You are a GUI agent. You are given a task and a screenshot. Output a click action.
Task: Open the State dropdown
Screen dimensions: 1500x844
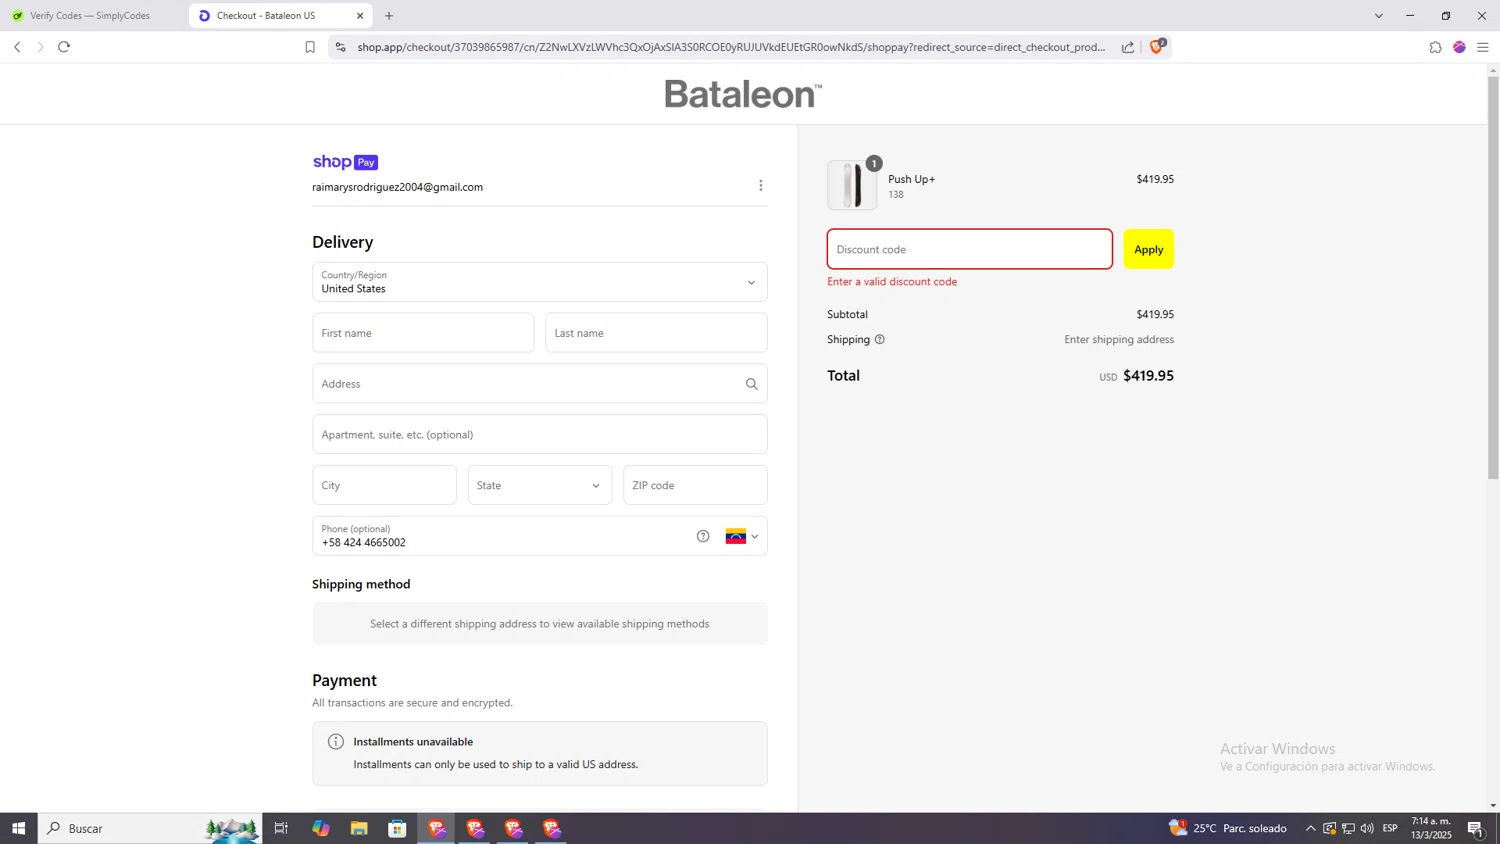(x=540, y=485)
